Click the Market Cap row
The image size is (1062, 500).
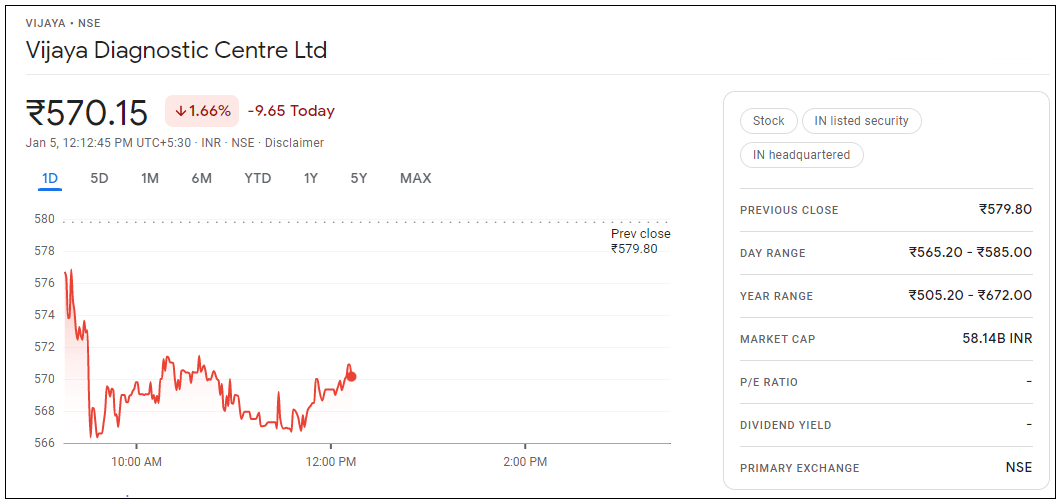[885, 339]
